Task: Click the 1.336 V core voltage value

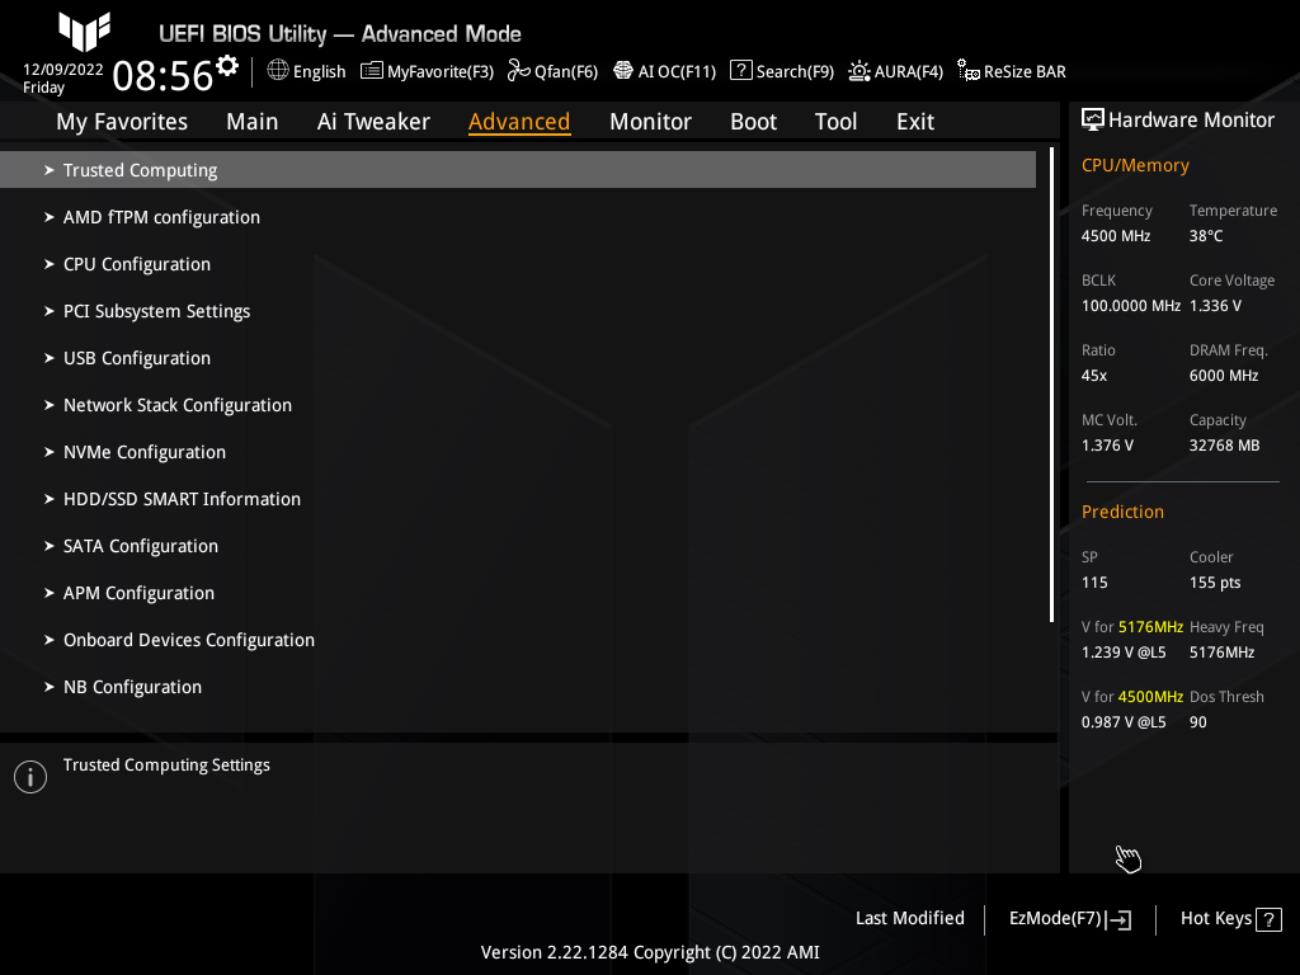Action: click(x=1215, y=306)
